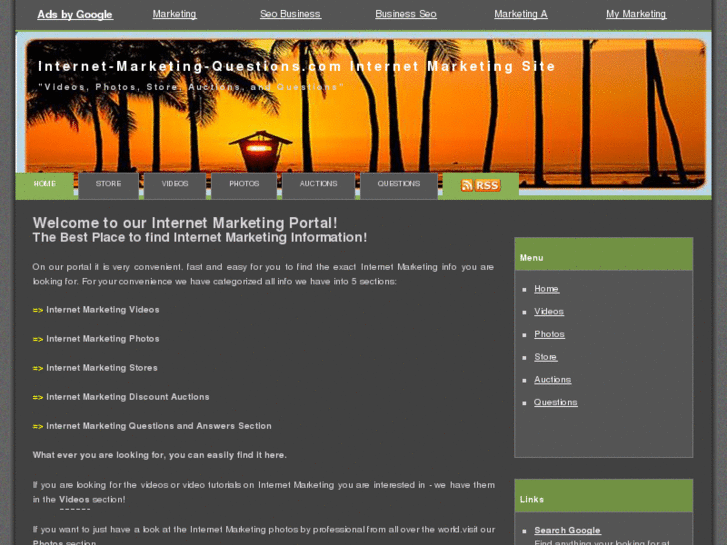The width and height of the screenshot is (727, 545).
Task: Click Store in the sidebar Menu
Action: point(546,357)
